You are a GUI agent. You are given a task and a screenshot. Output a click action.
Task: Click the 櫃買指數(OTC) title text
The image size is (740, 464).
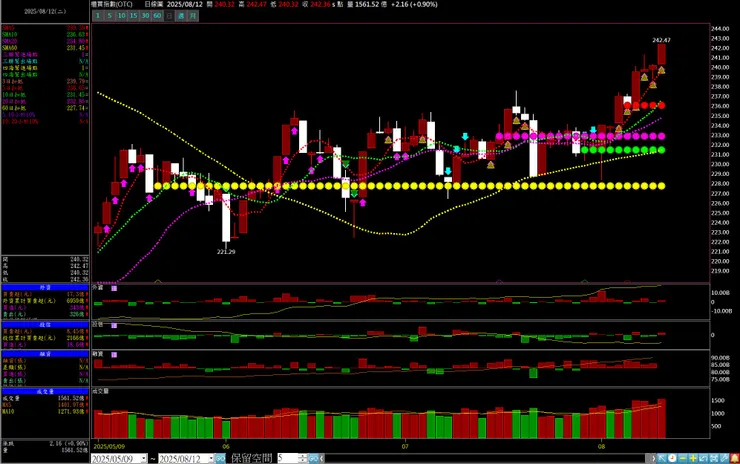click(111, 4)
